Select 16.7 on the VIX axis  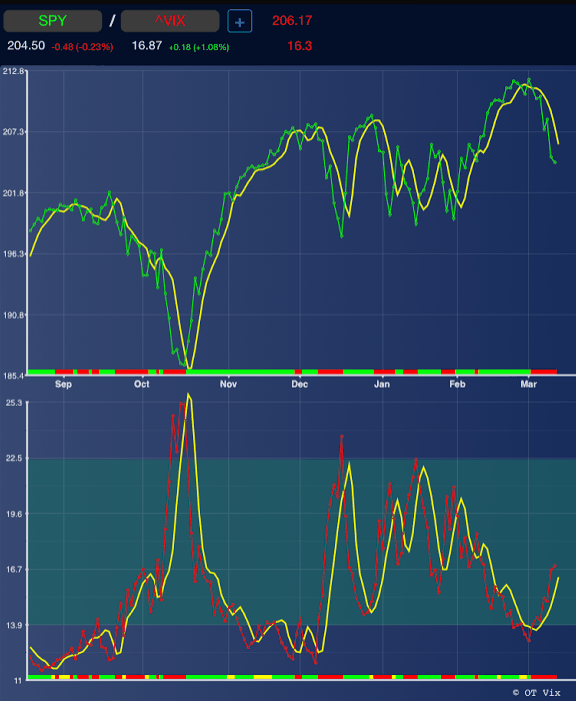click(13, 569)
